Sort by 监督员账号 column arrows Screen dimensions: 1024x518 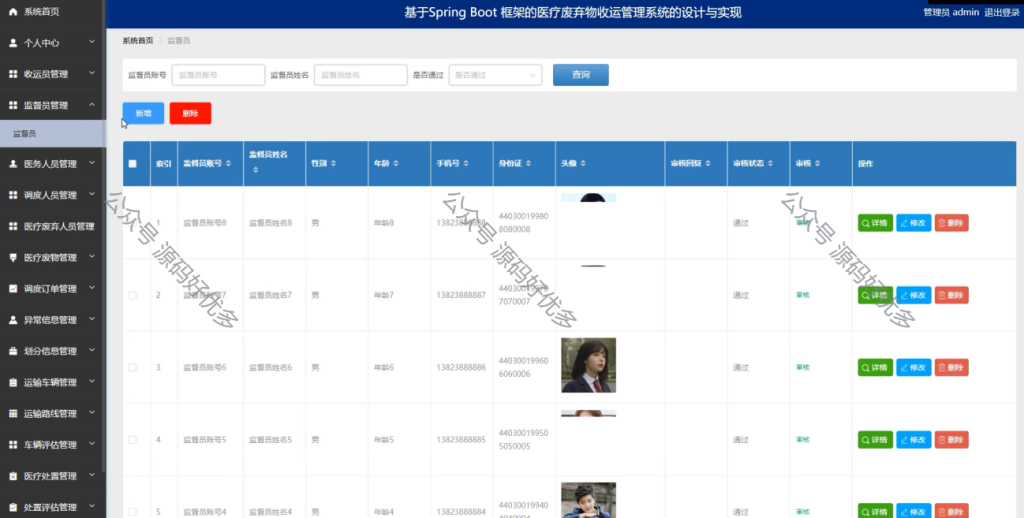(228, 163)
